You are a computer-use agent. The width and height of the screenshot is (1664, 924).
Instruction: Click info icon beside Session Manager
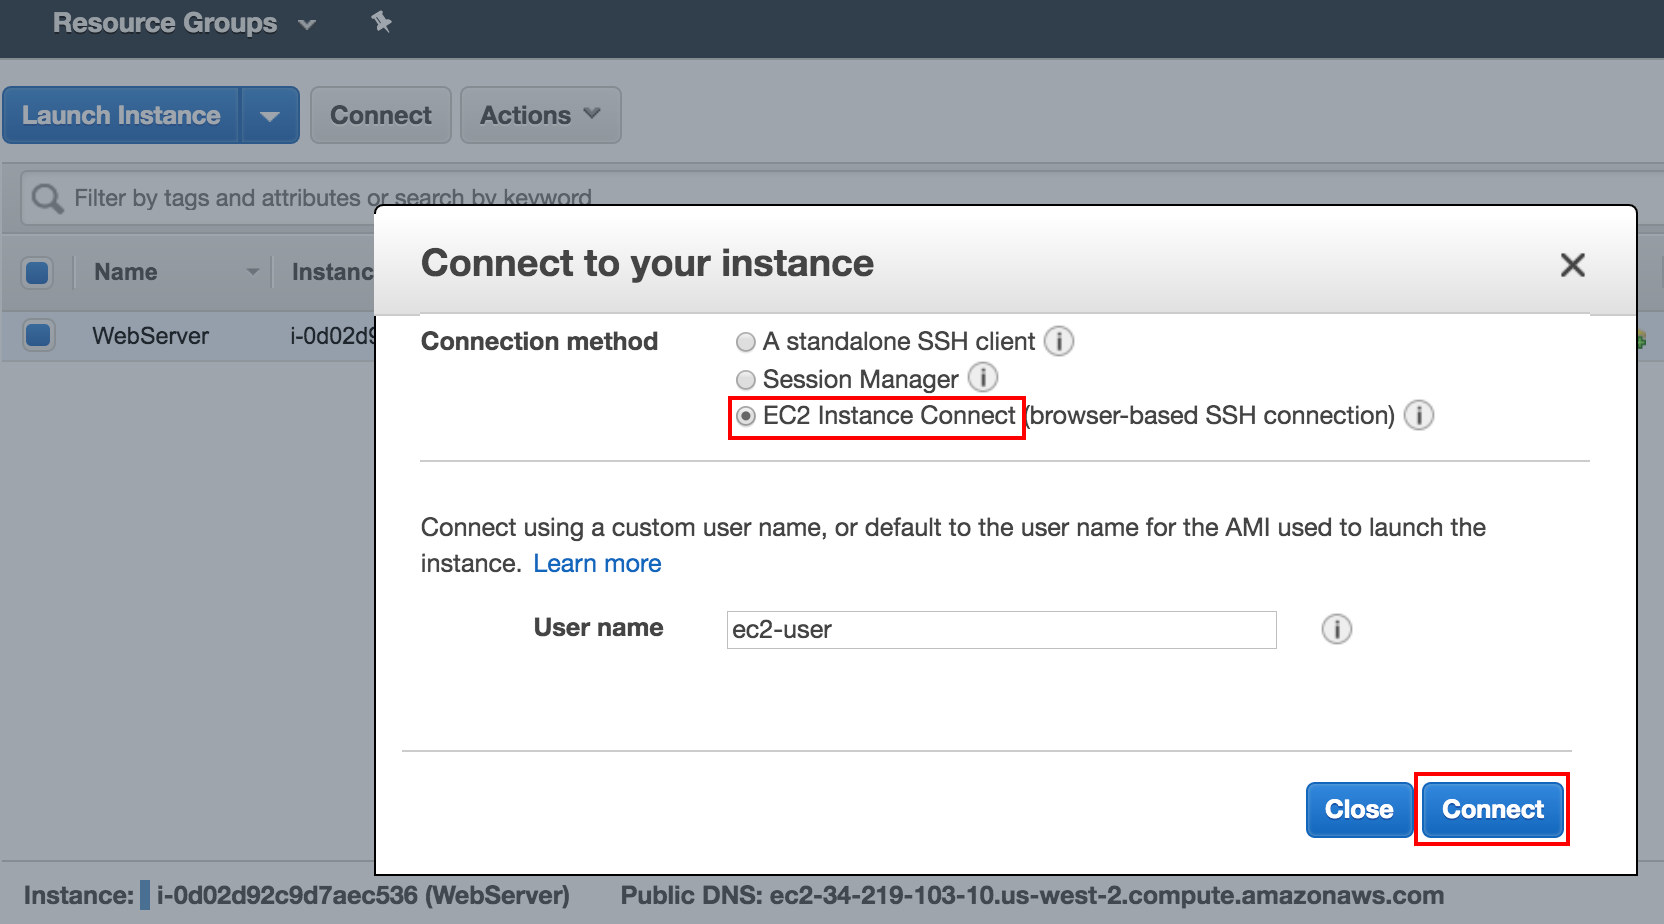(982, 378)
